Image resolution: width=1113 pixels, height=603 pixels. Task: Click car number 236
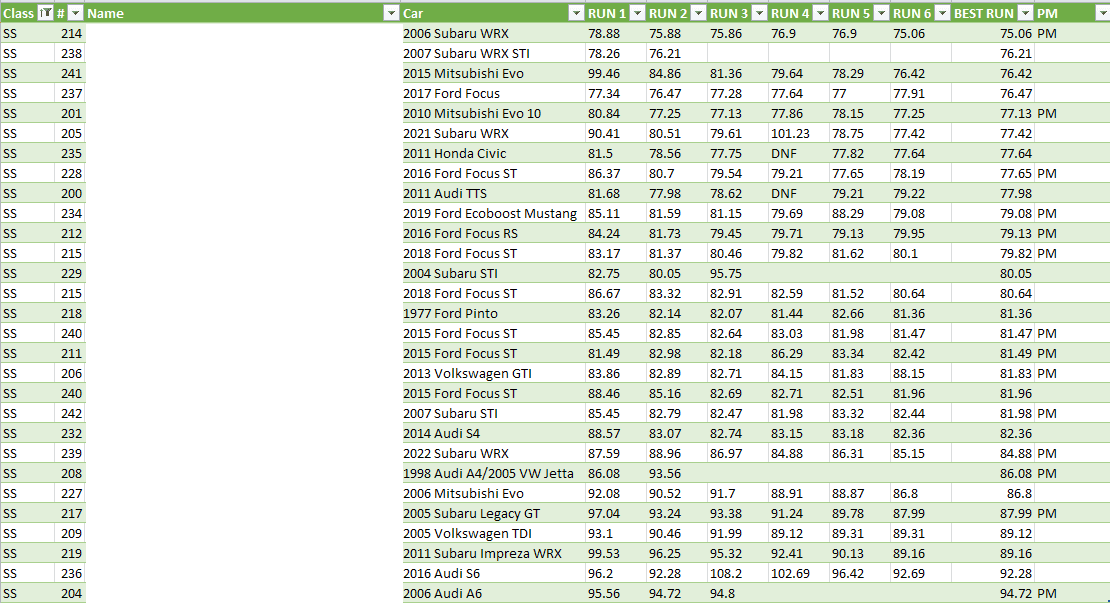point(70,573)
